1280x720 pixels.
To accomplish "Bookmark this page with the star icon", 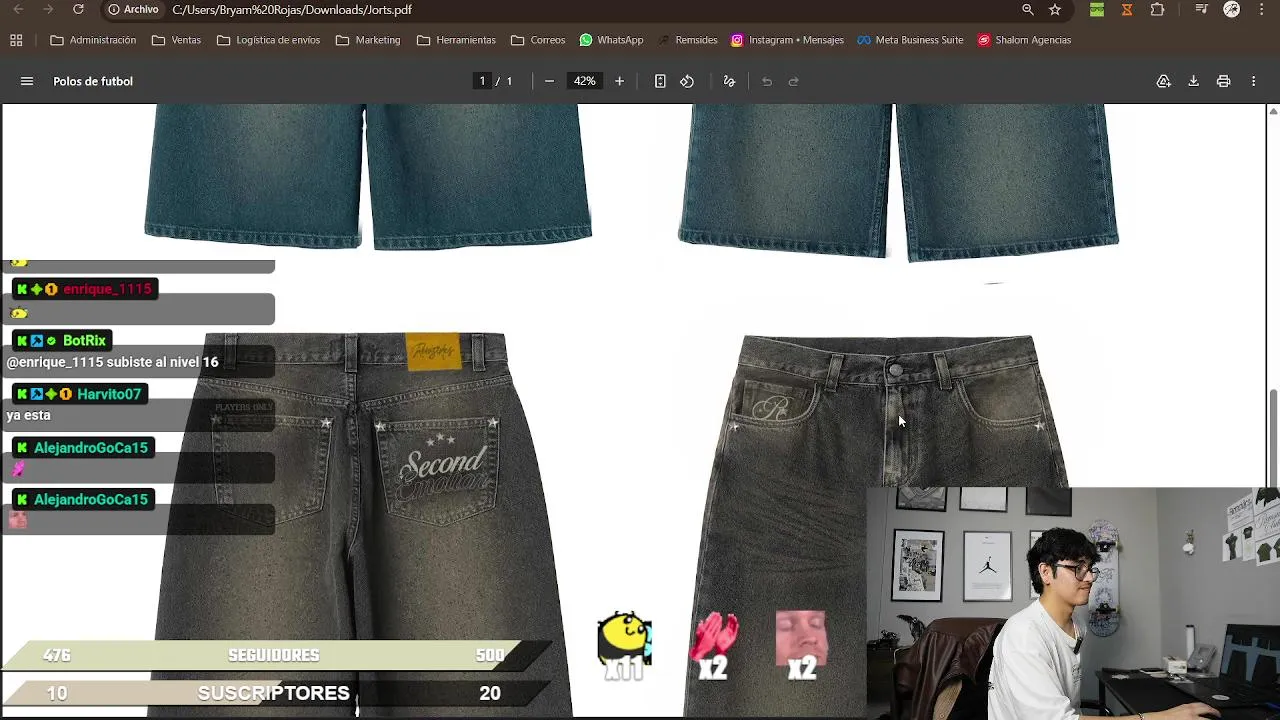I will [x=1055, y=9].
